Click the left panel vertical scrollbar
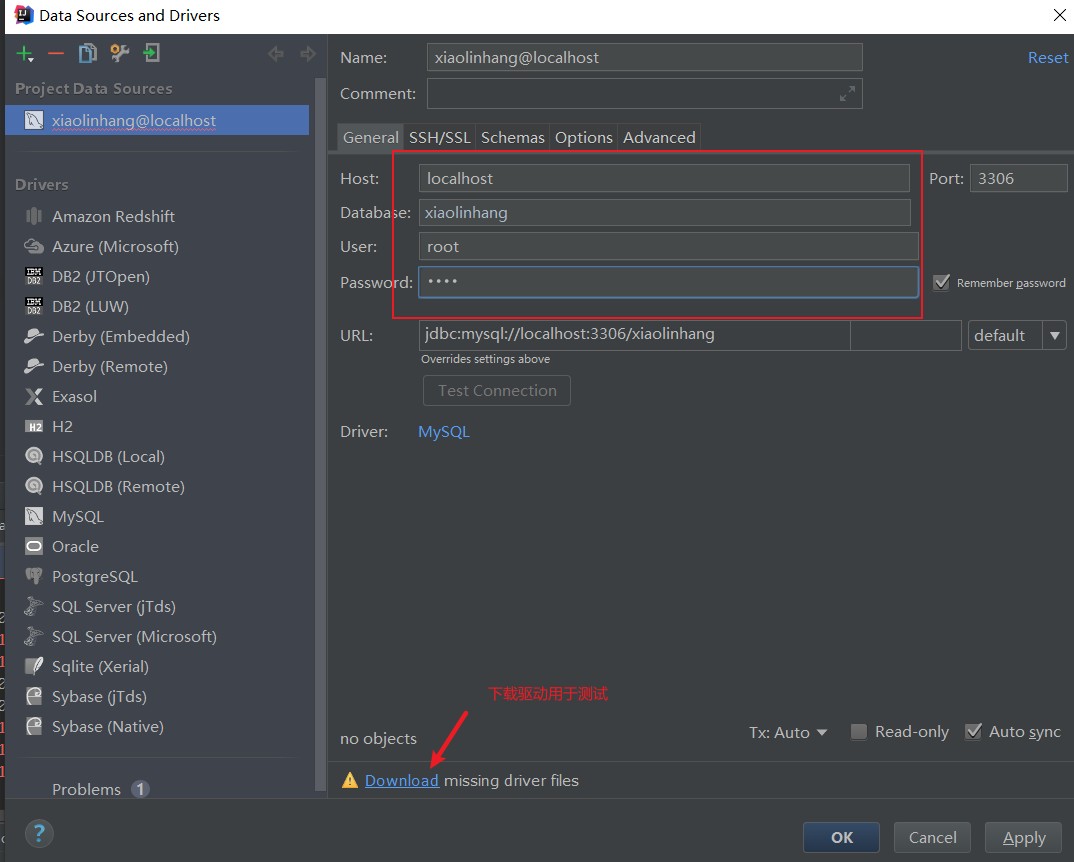The width and height of the screenshot is (1074, 862). tap(320, 435)
